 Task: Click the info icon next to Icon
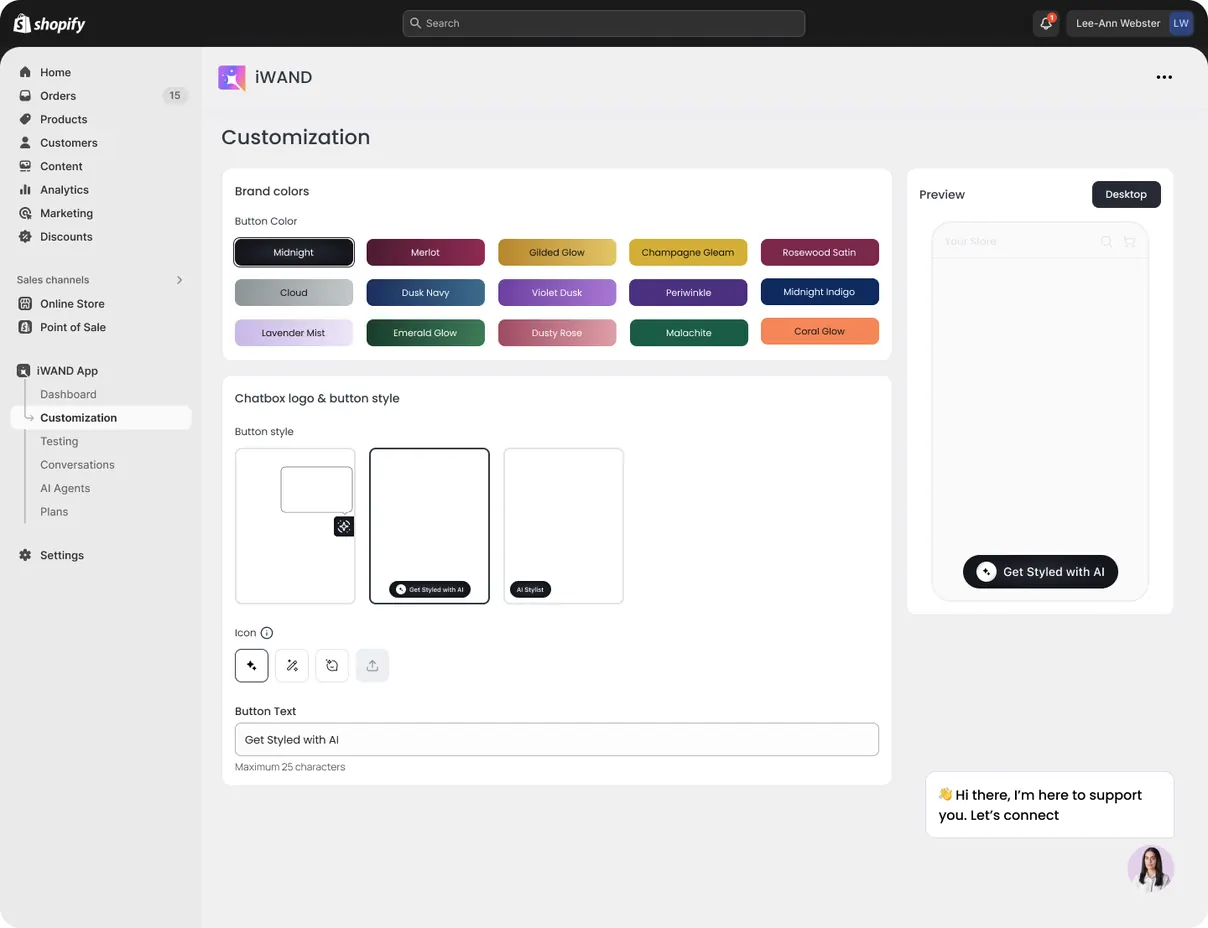(x=267, y=633)
